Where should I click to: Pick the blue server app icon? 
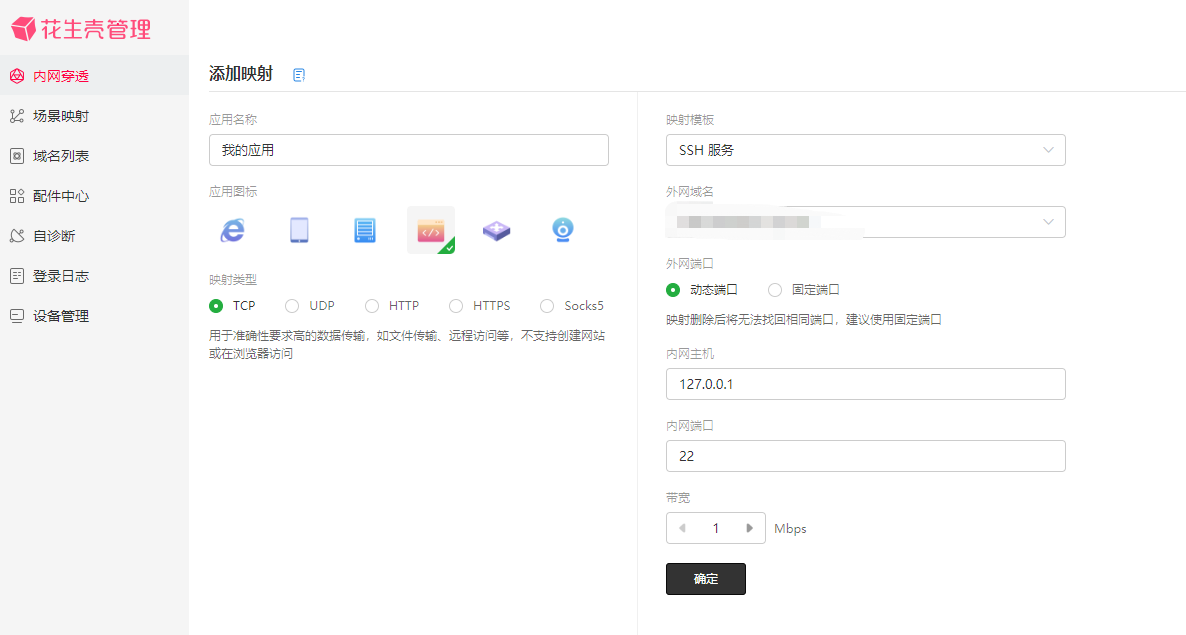pos(365,230)
